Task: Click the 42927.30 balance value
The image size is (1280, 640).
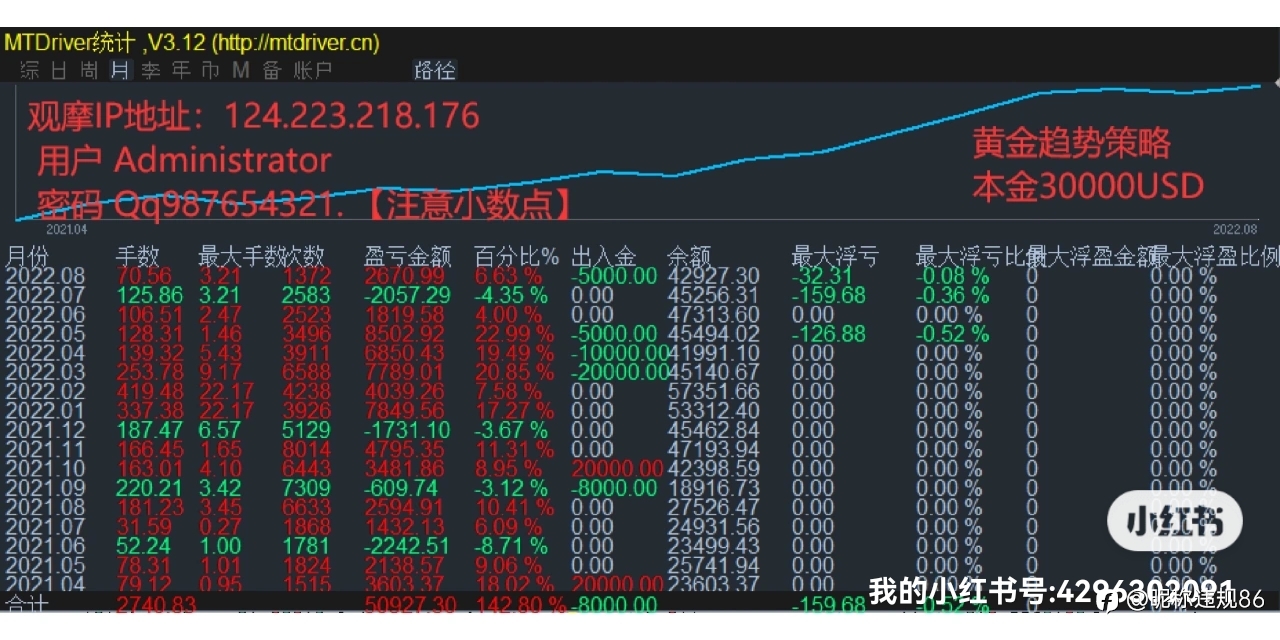Action: point(714,276)
